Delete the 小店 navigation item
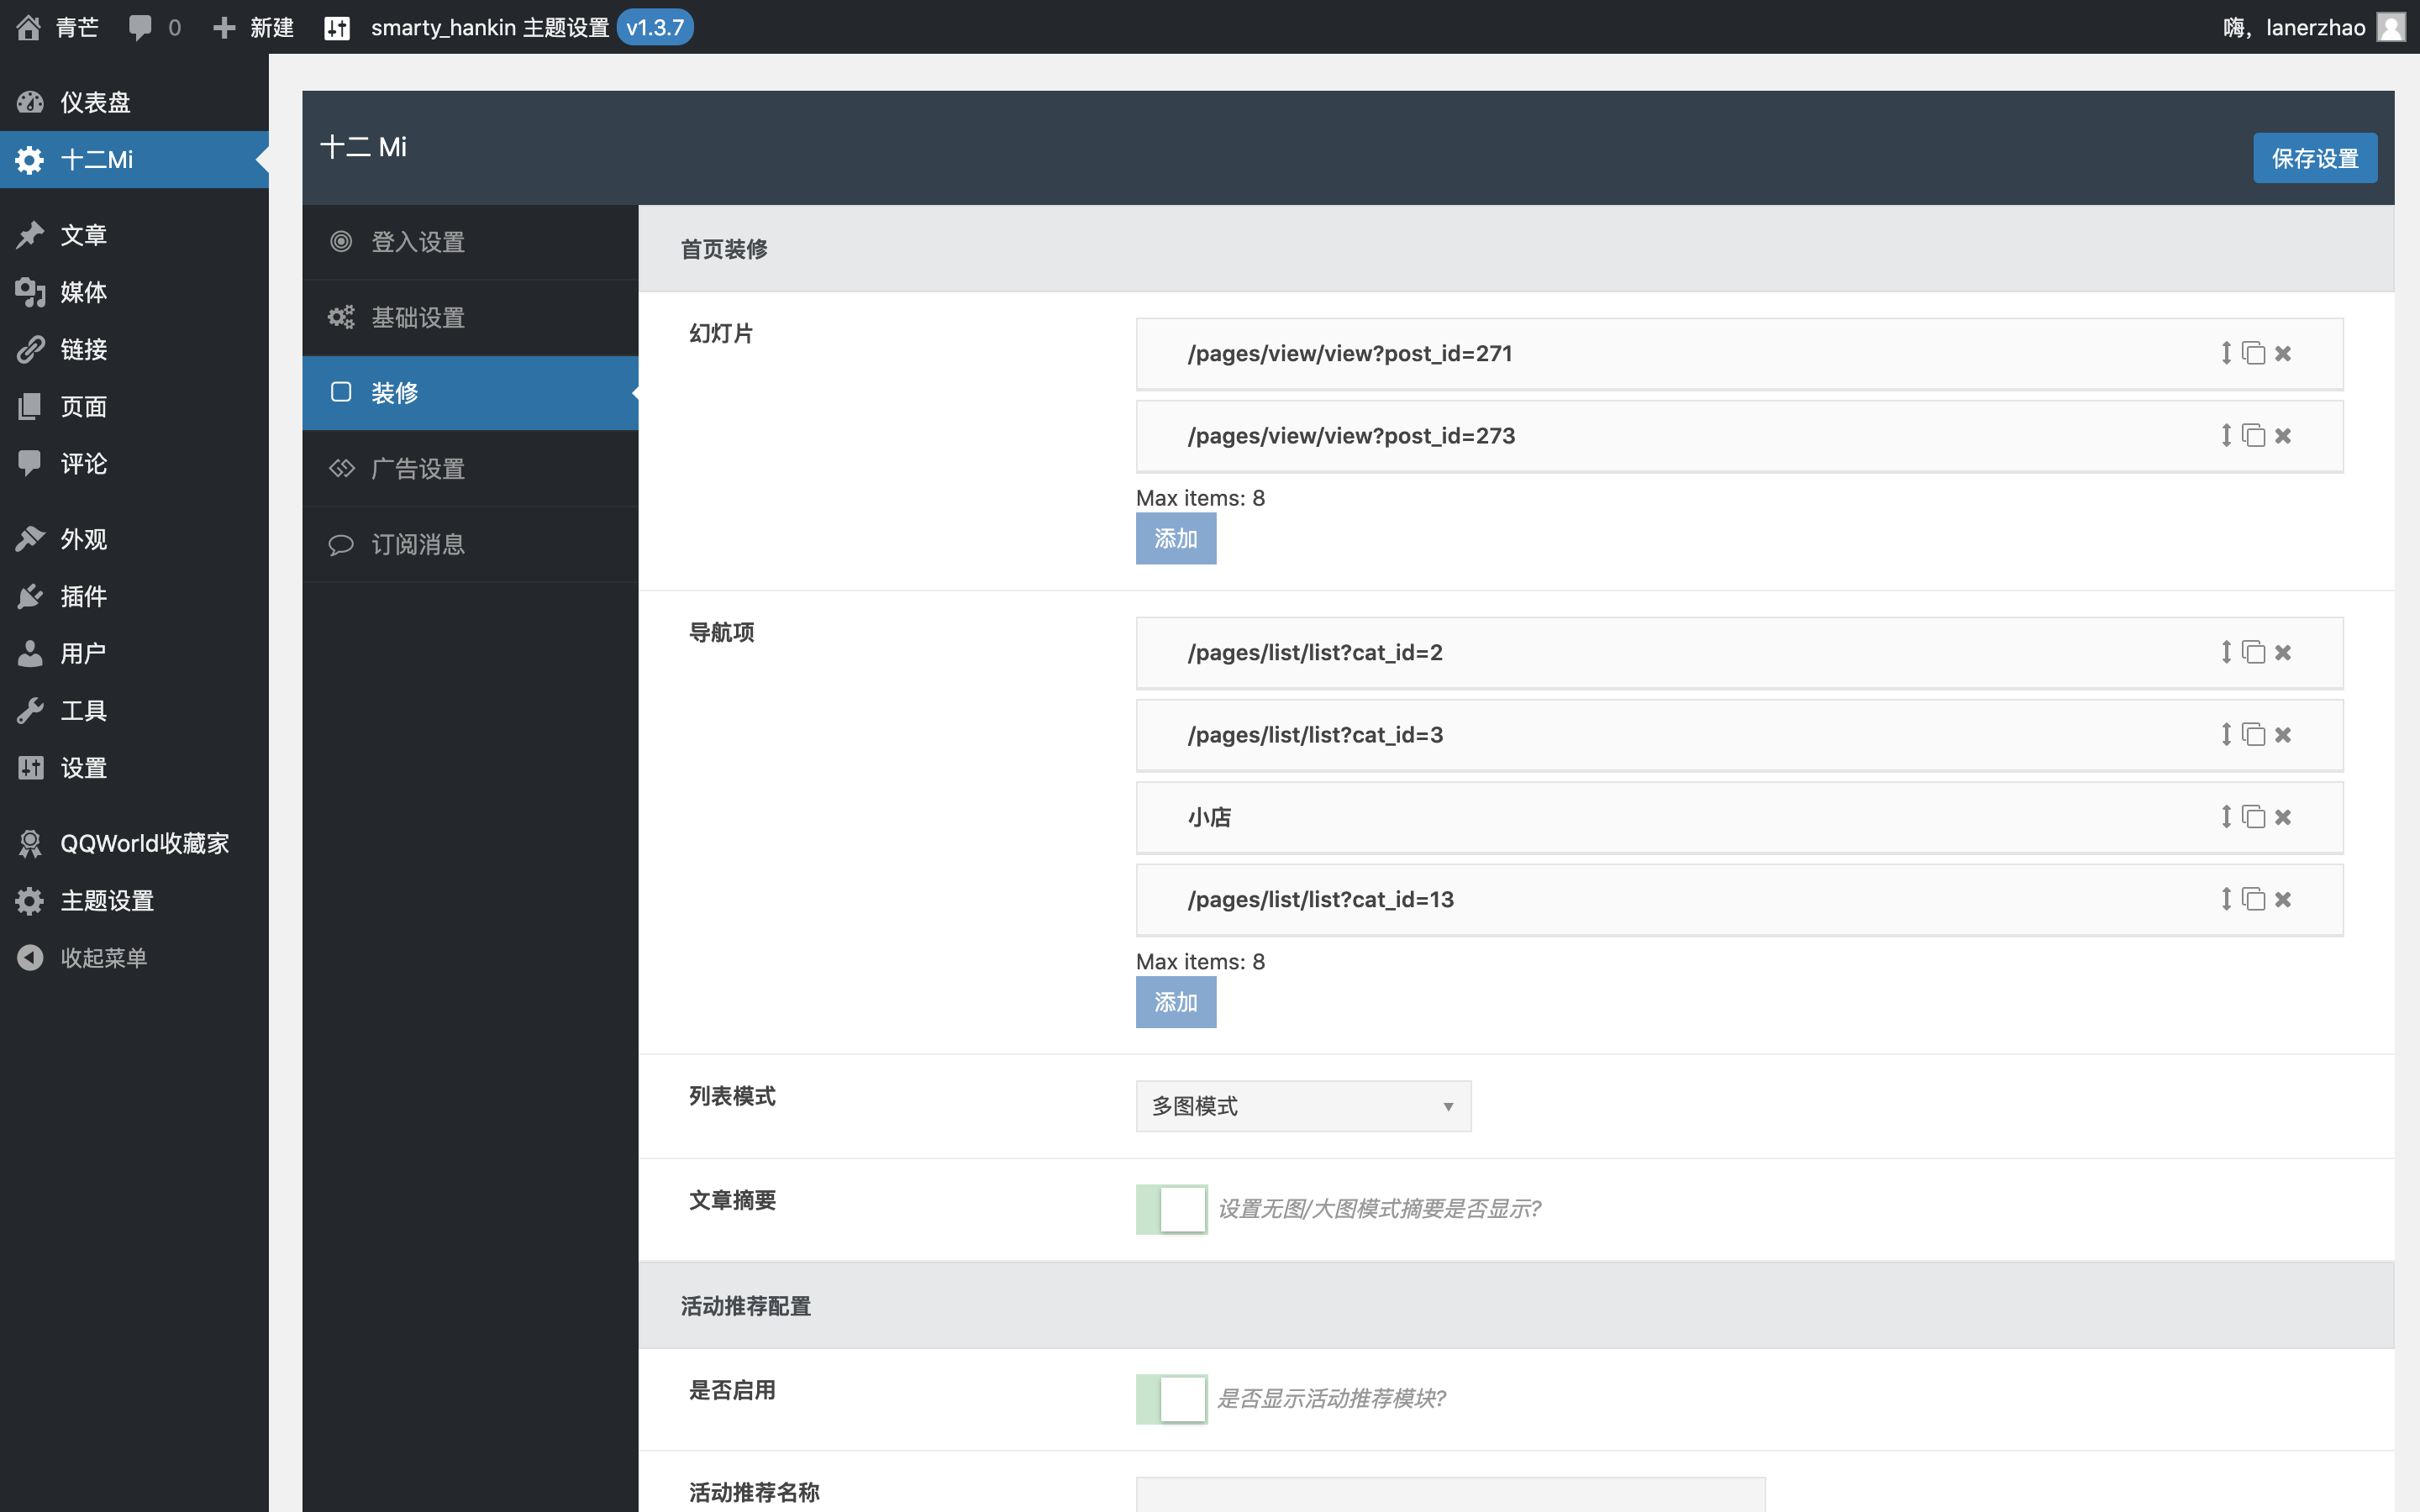 click(x=2283, y=817)
